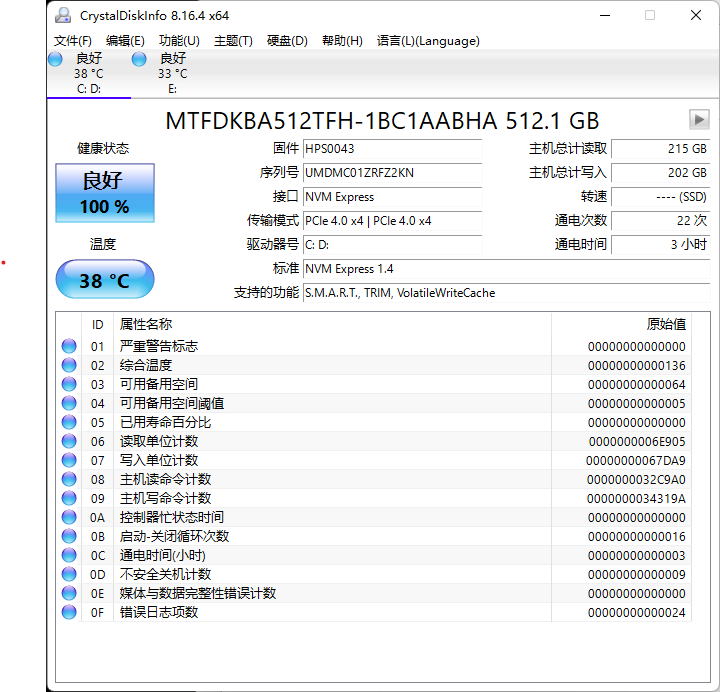This screenshot has height=692, width=720.
Task: Minimize the CrystalDiskInfo window
Action: pos(605,16)
